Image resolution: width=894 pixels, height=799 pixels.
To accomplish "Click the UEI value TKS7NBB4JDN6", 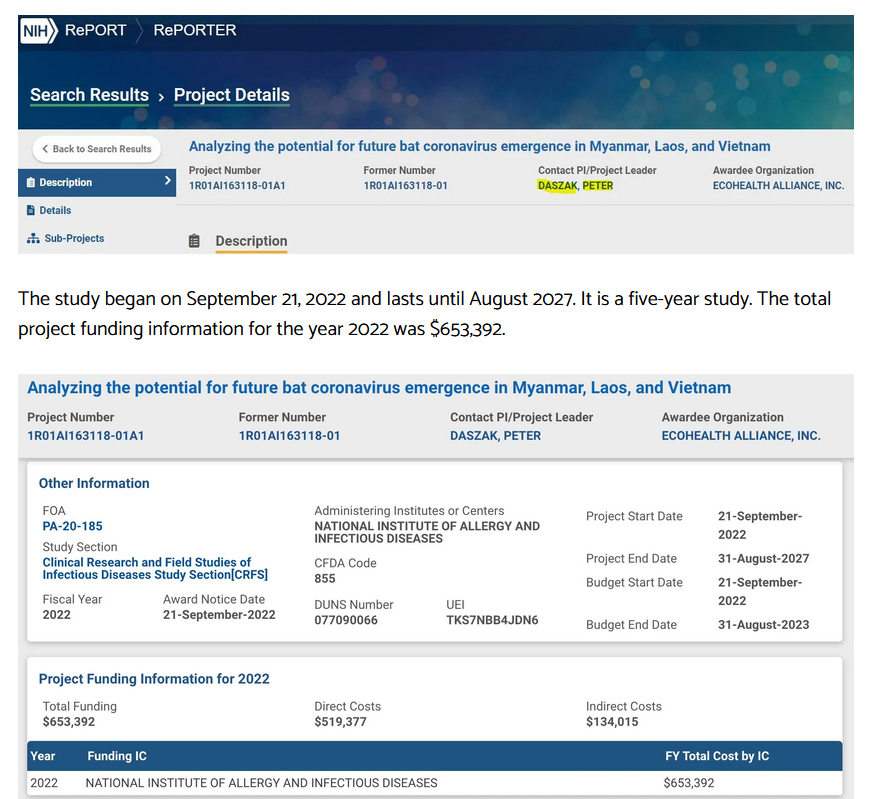I will 492,620.
